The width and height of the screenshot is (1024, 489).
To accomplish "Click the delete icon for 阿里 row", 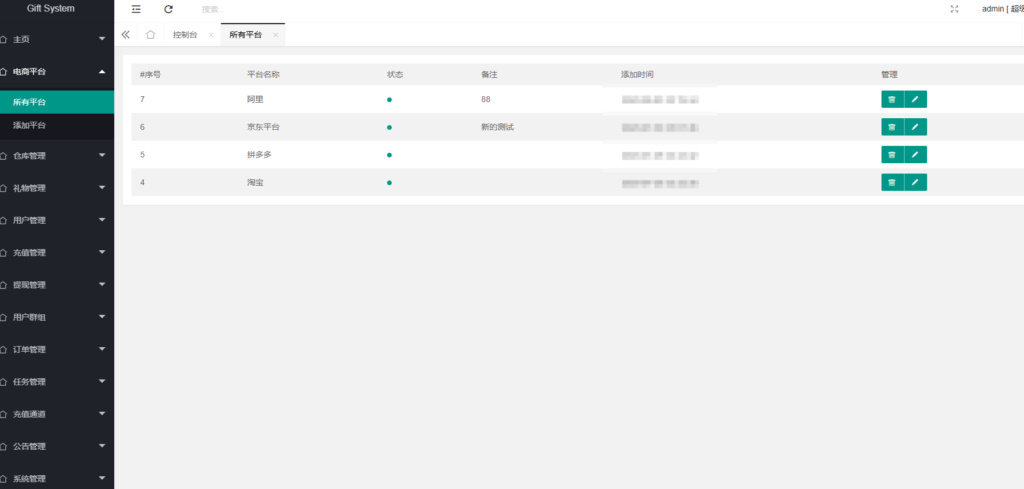I will pyautogui.click(x=891, y=99).
